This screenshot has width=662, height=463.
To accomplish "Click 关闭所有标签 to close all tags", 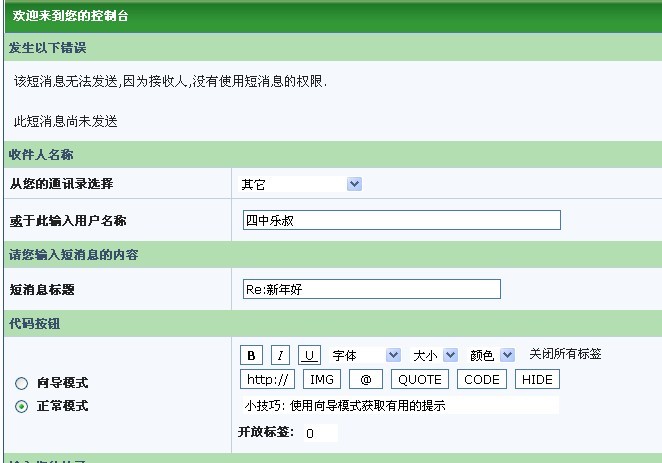I will pyautogui.click(x=565, y=354).
